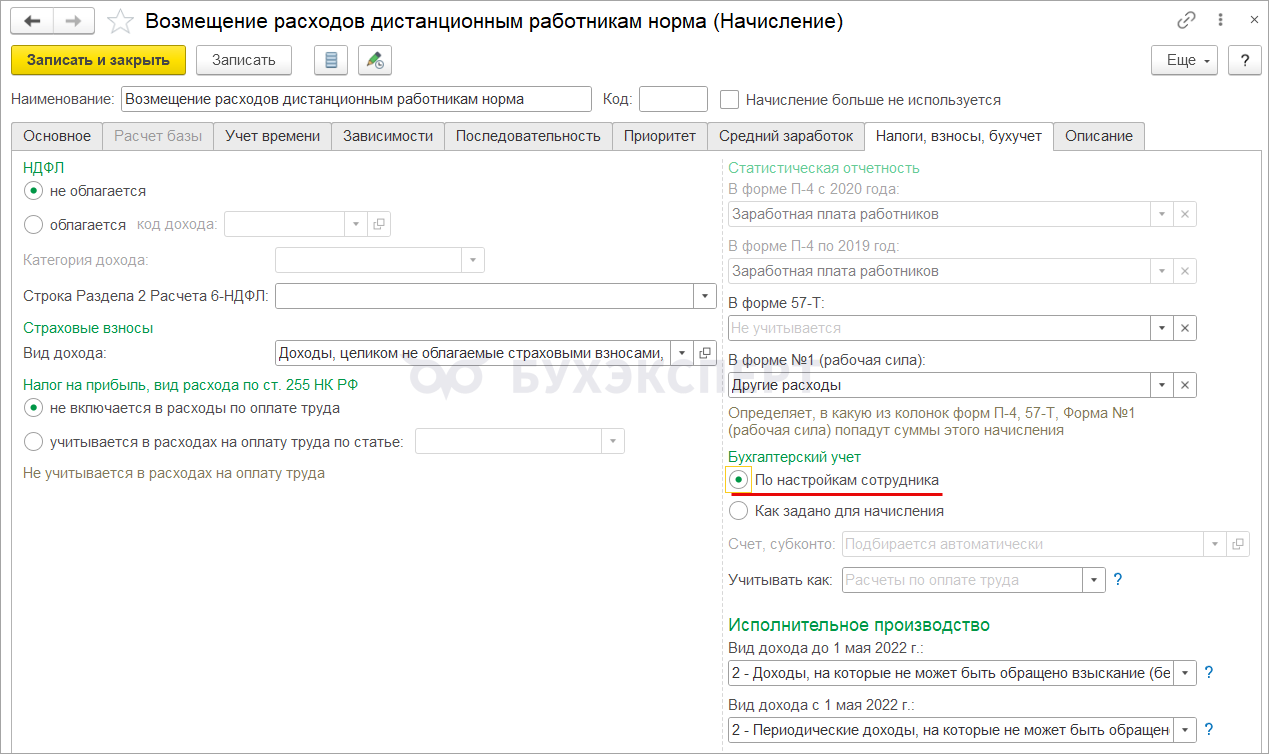Switch to the Учет времени tab
Viewport: 1269px width, 754px height.
[273, 136]
